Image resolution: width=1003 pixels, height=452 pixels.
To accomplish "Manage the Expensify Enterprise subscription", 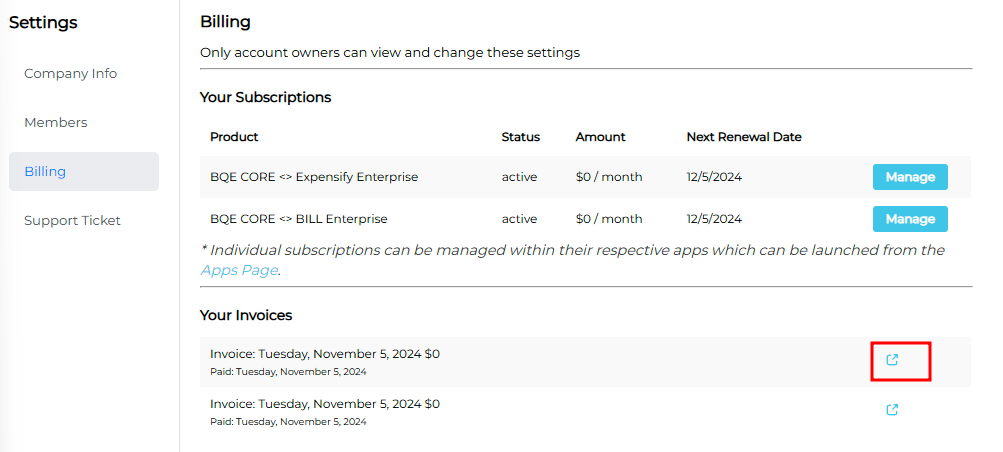I will (910, 177).
